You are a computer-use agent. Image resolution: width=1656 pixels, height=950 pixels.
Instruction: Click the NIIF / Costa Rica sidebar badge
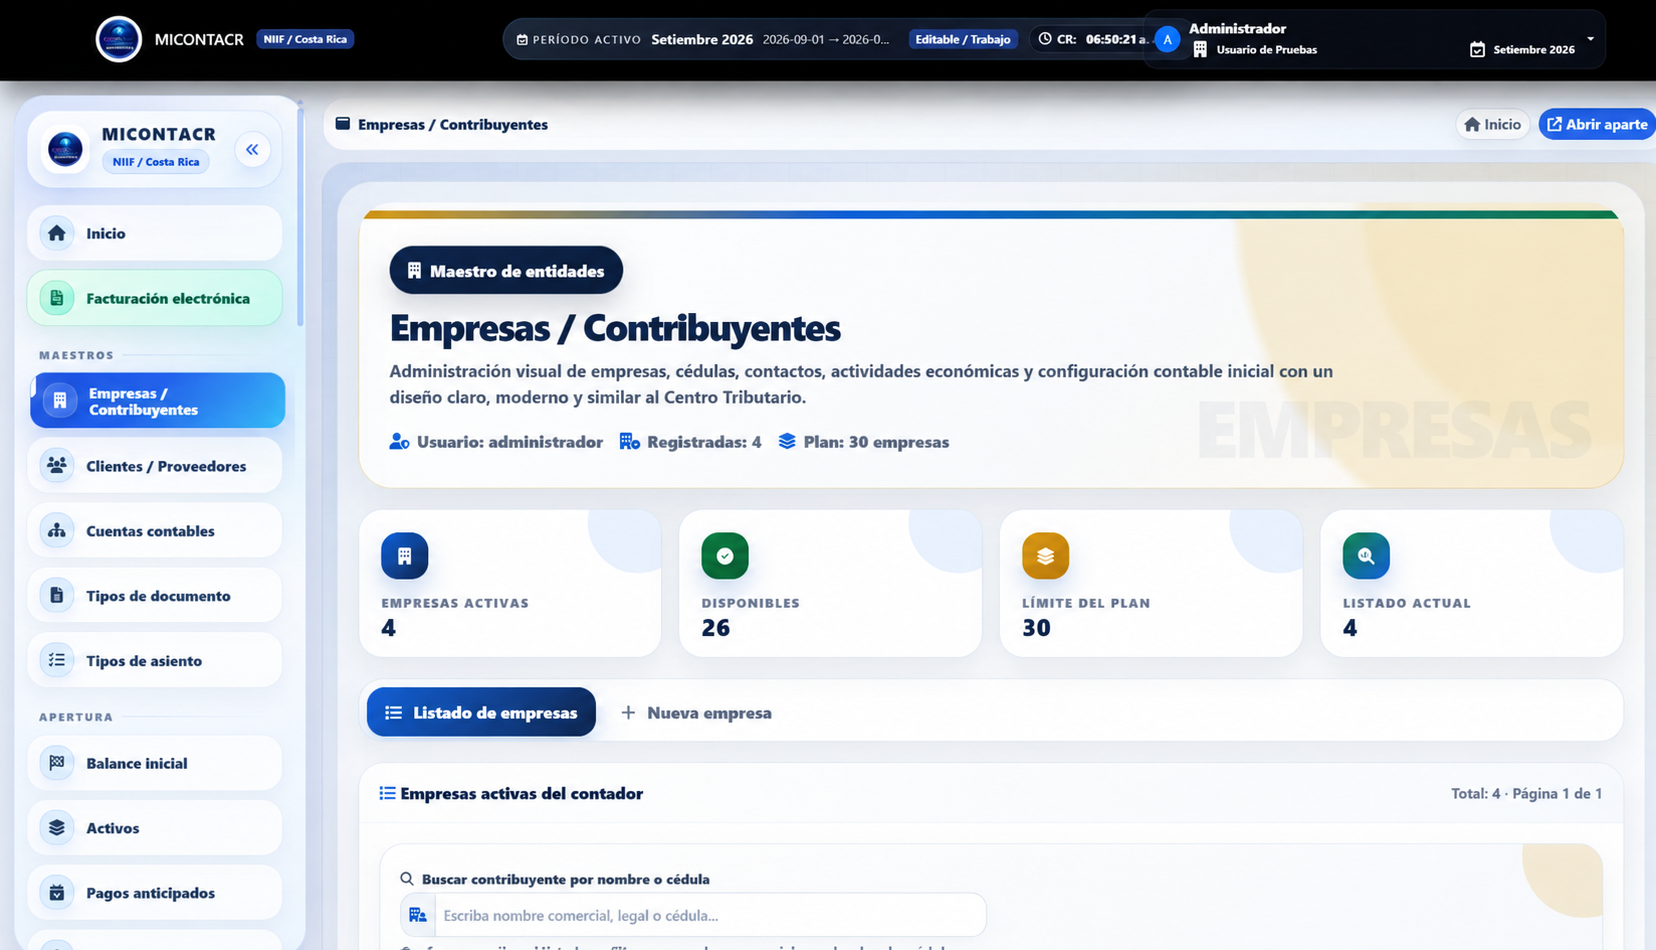coord(156,162)
